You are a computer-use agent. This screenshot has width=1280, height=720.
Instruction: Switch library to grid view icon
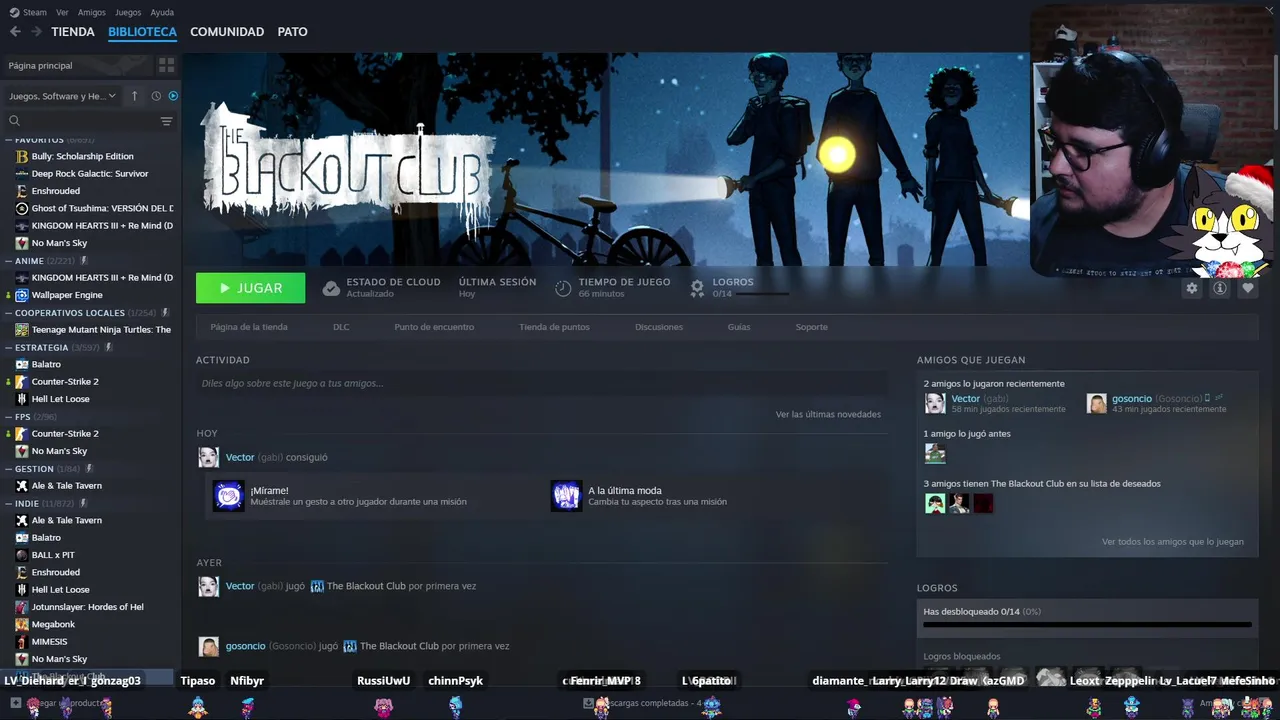pos(166,65)
